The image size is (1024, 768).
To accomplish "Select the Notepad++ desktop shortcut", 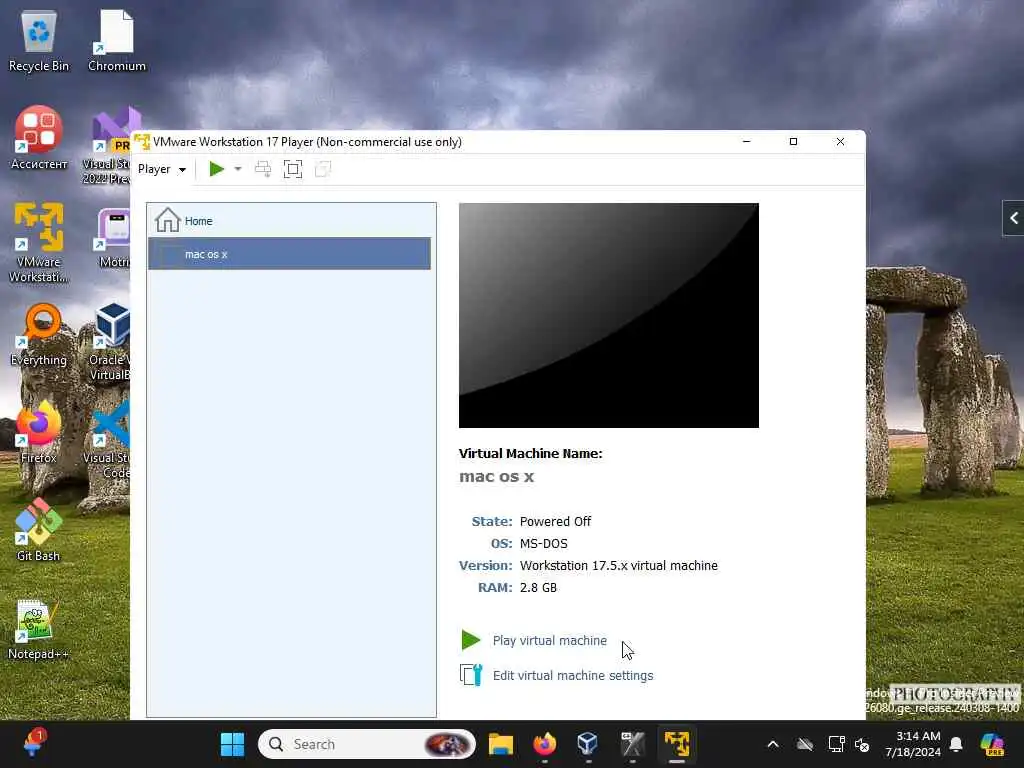I will click(x=39, y=630).
